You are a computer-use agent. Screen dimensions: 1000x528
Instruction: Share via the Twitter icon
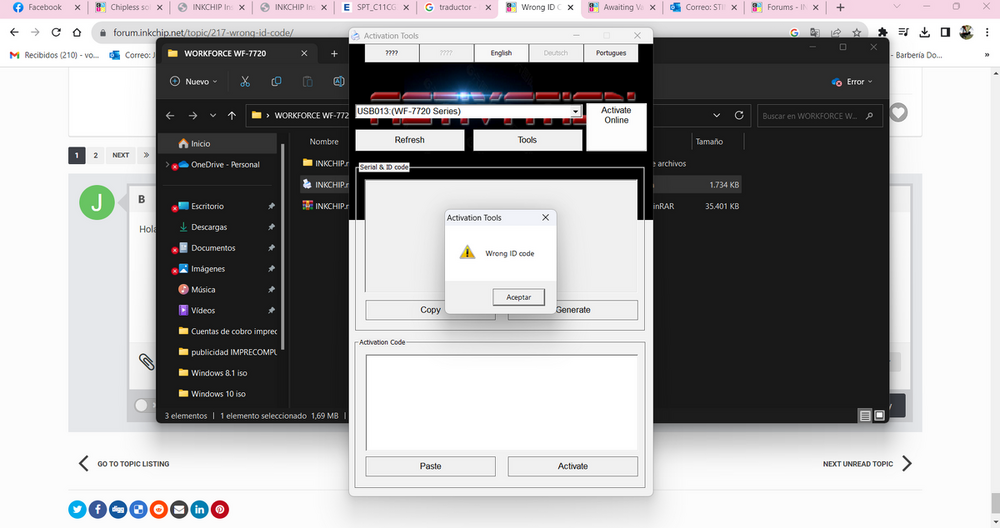tap(77, 510)
